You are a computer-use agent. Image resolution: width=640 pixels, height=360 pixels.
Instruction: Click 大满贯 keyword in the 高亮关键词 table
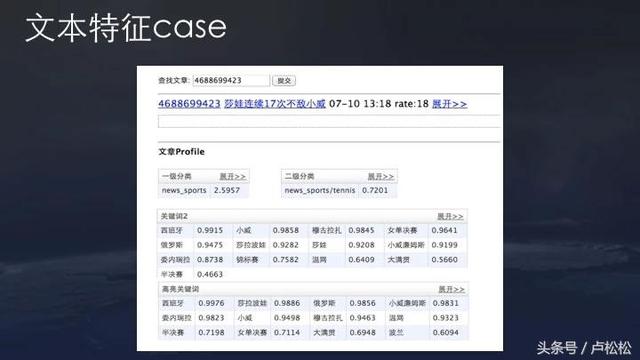pyautogui.click(x=324, y=333)
